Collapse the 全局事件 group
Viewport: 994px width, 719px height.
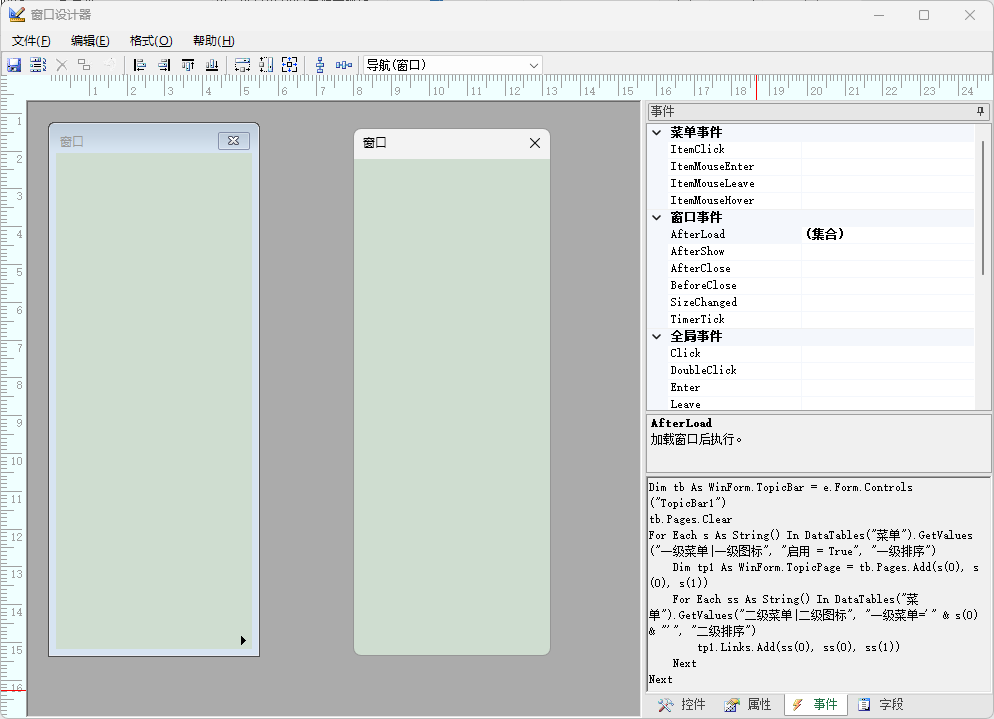point(657,336)
